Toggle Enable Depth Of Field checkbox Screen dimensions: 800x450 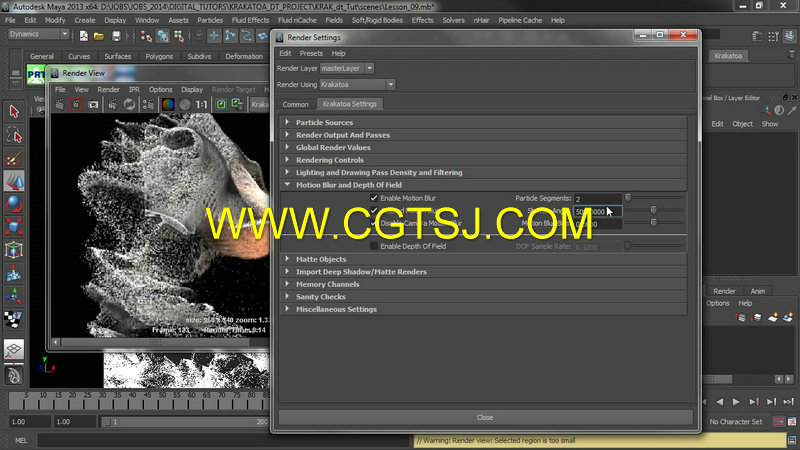[374, 246]
